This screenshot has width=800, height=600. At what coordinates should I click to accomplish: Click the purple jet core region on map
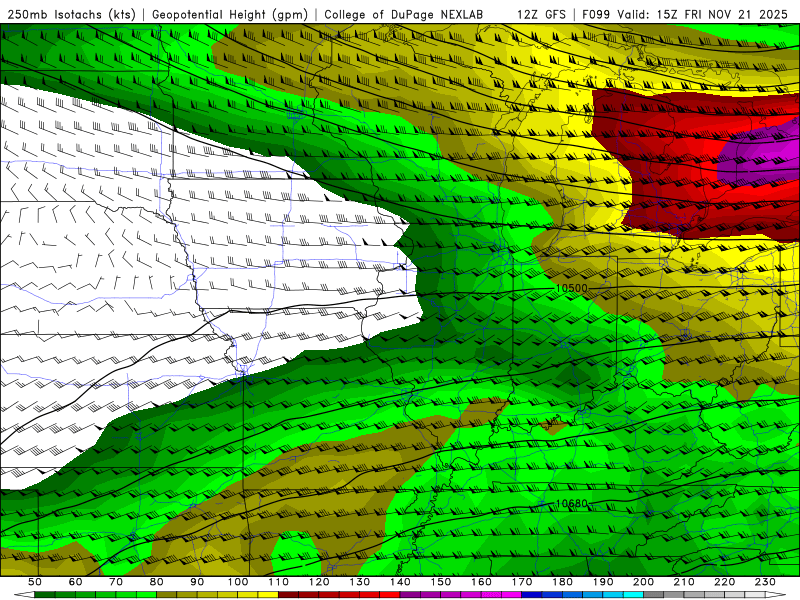(761, 153)
